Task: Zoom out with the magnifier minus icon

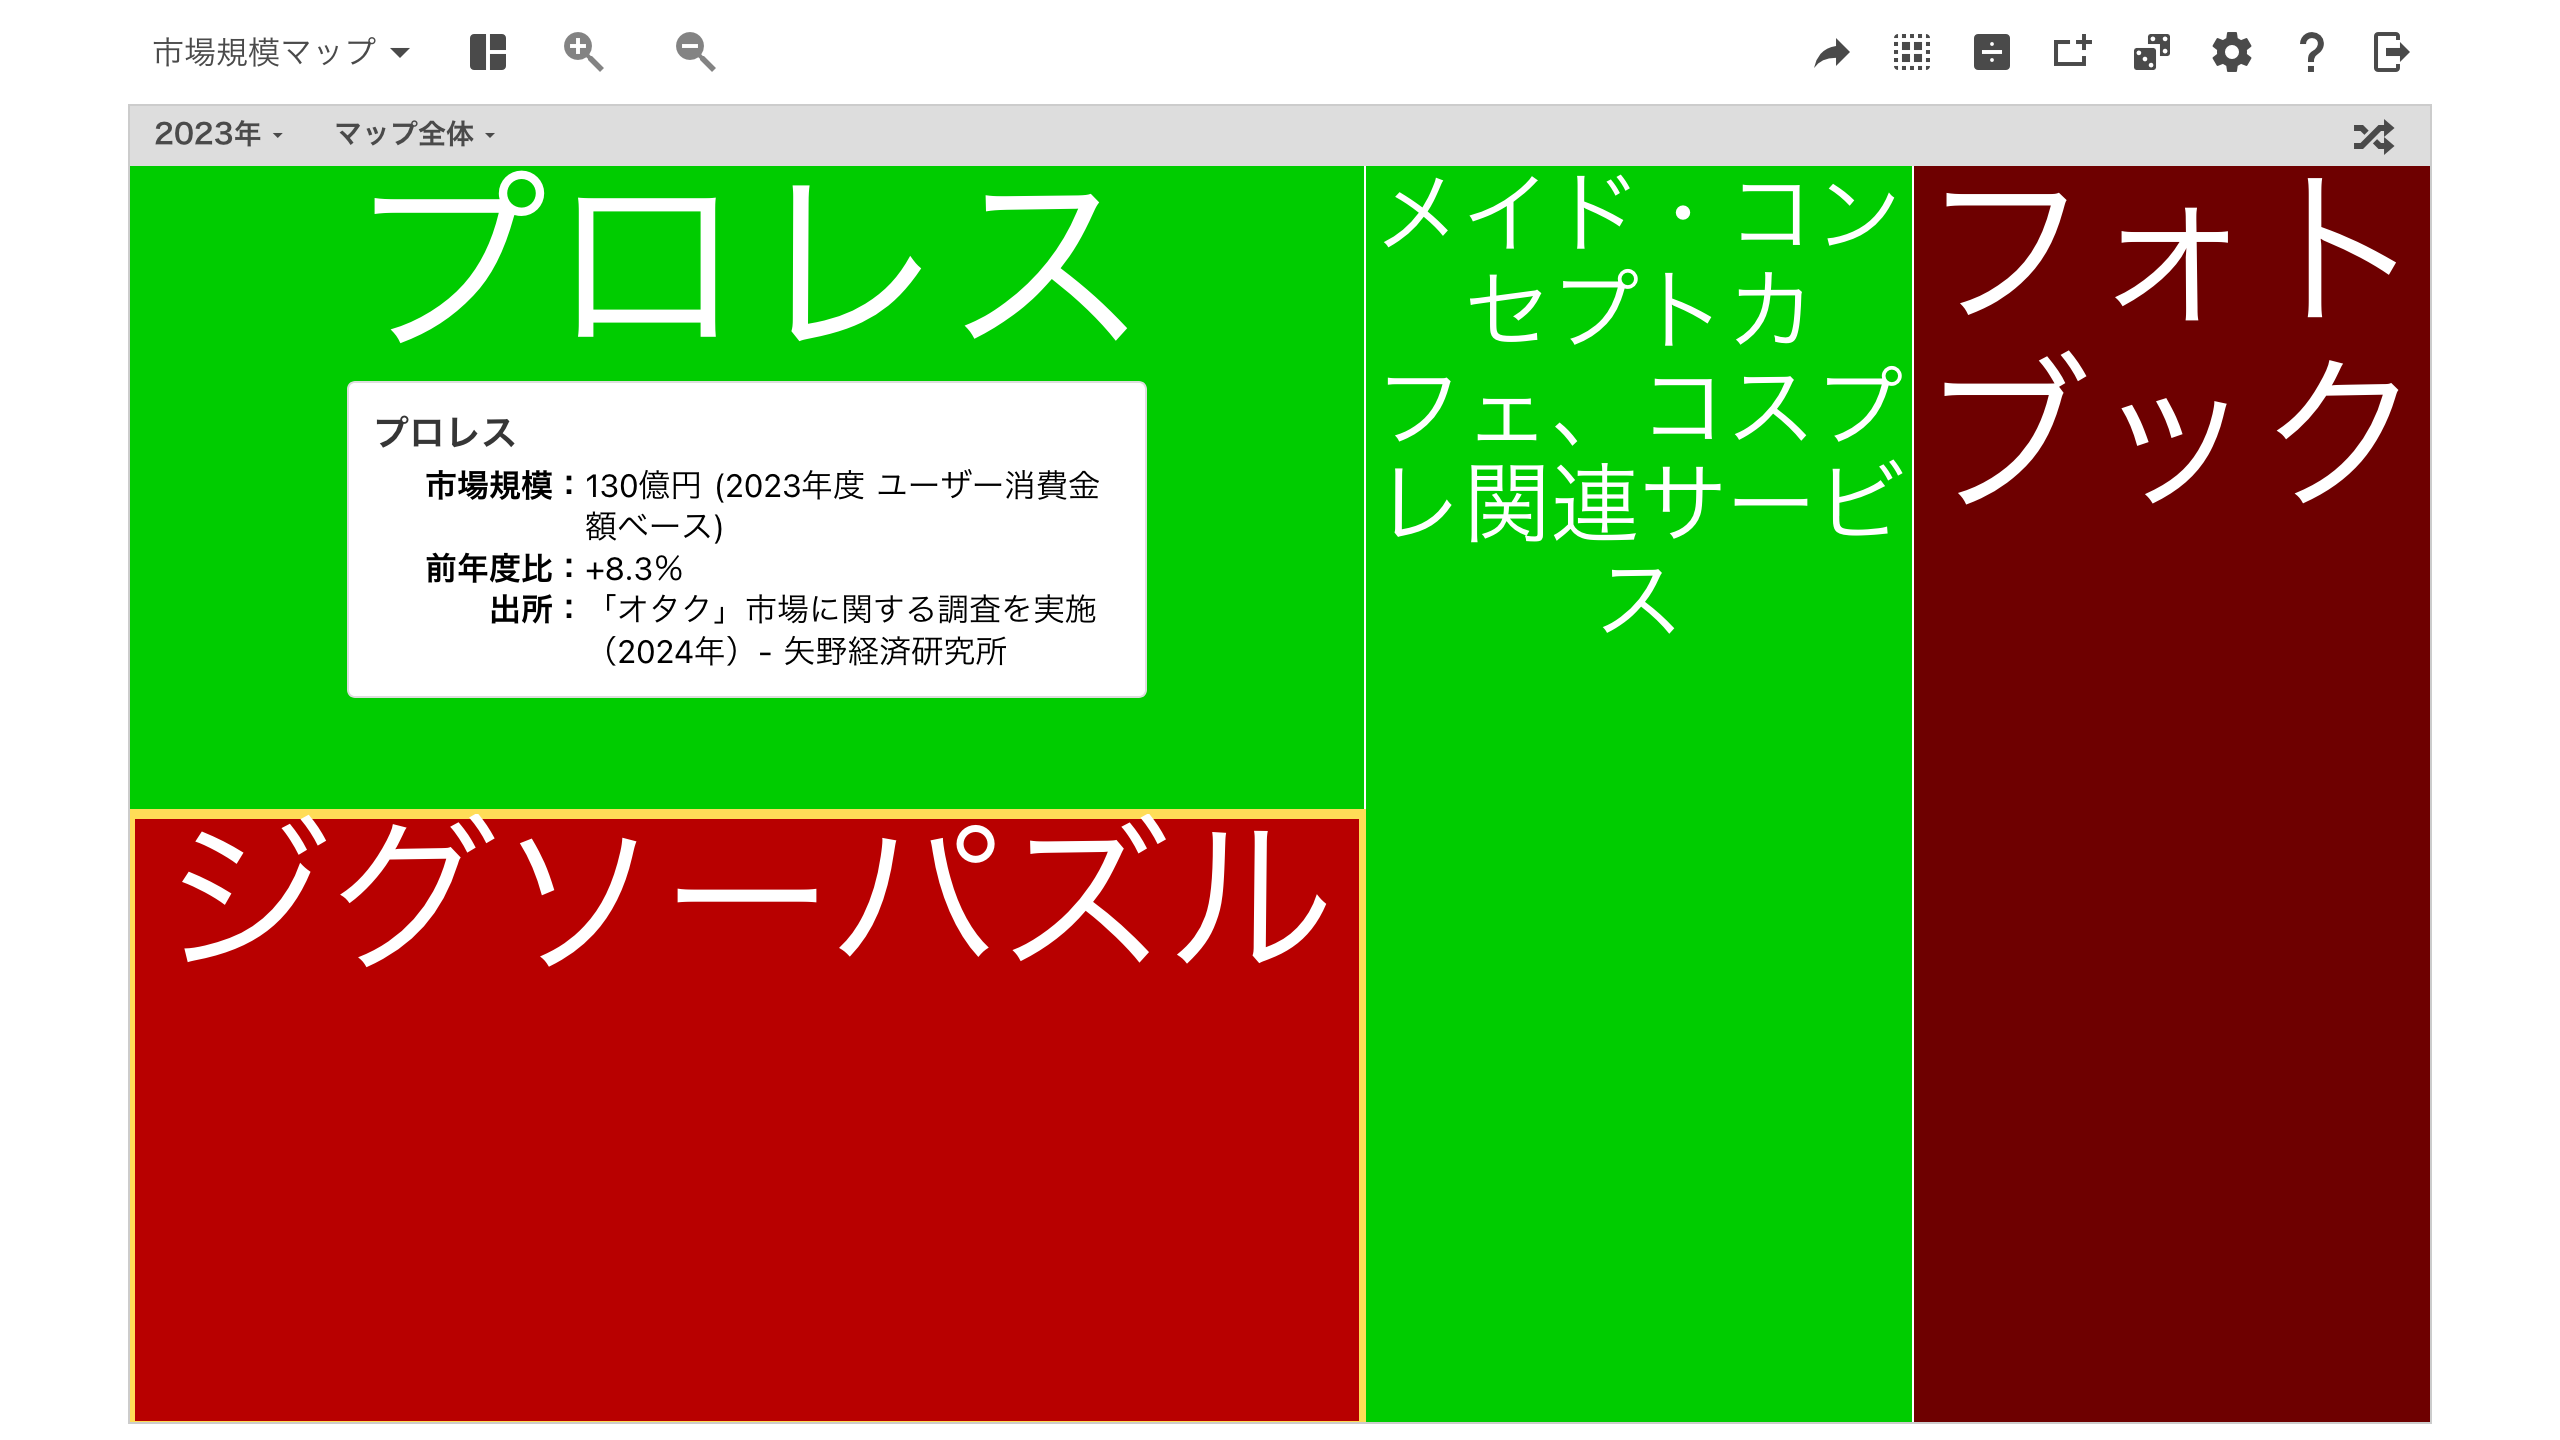Action: [x=695, y=52]
